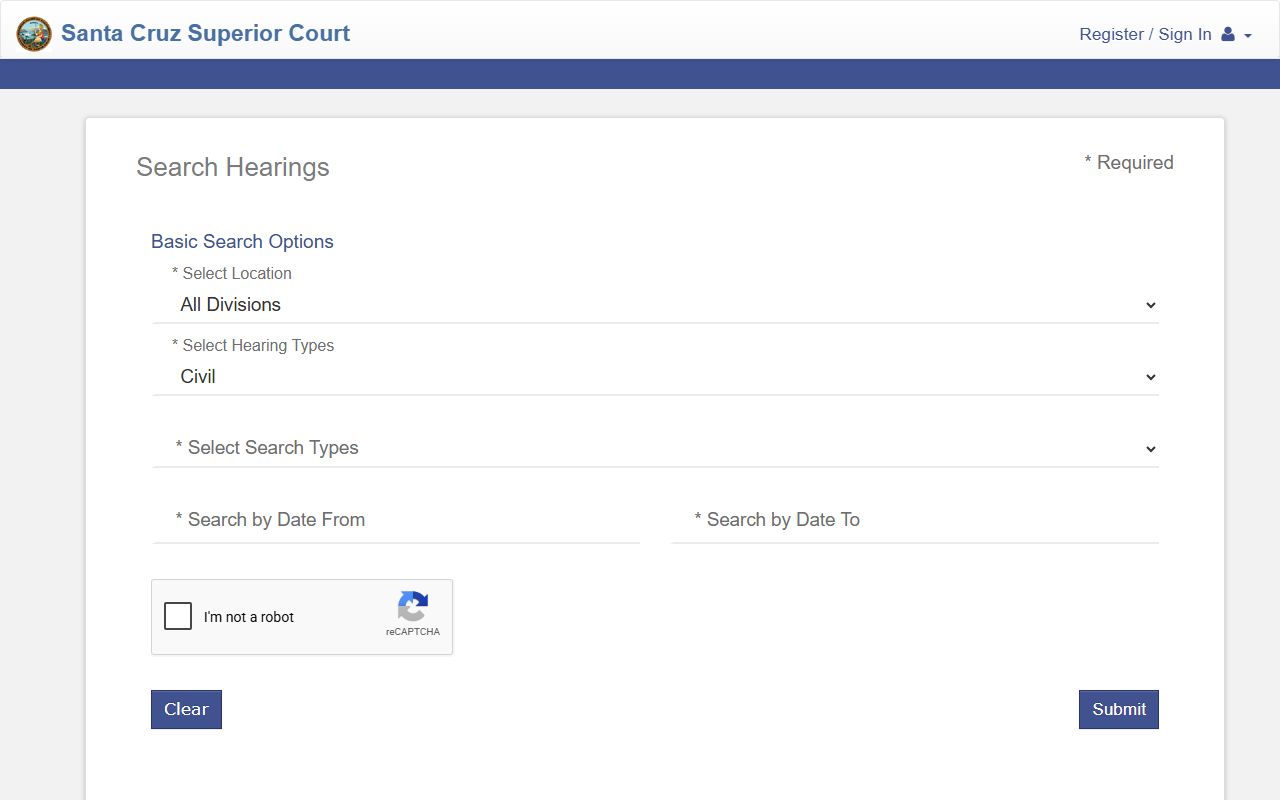Focus the Search by Date From field
The height and width of the screenshot is (800, 1280).
[396, 520]
